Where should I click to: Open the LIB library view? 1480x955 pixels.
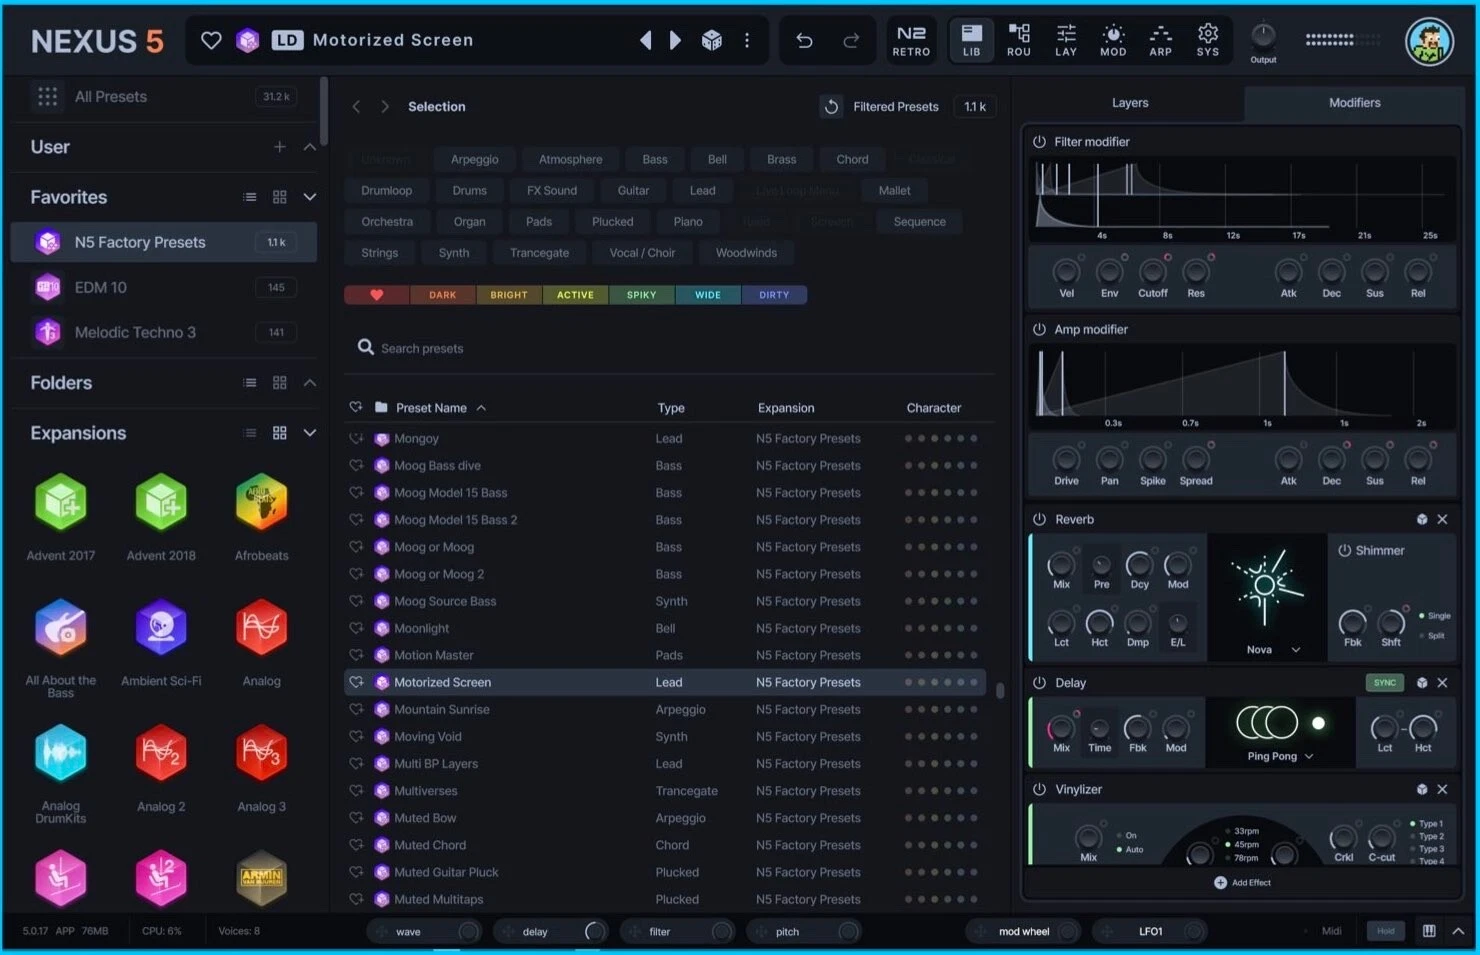(972, 40)
